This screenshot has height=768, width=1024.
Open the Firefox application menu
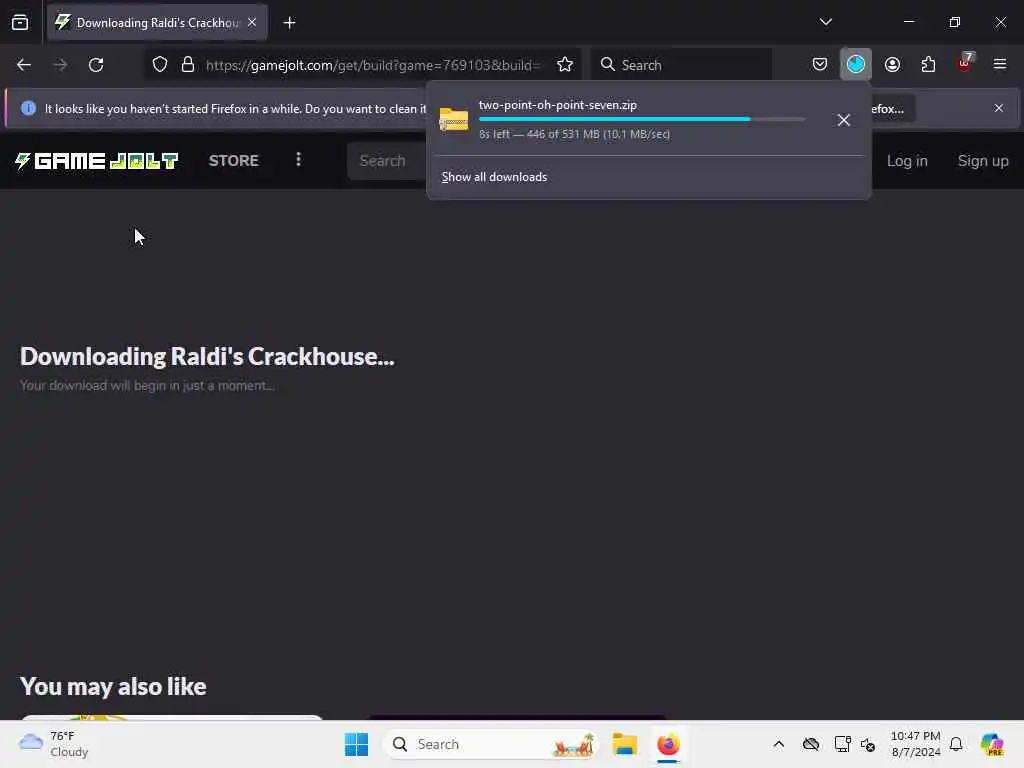pos(1000,65)
